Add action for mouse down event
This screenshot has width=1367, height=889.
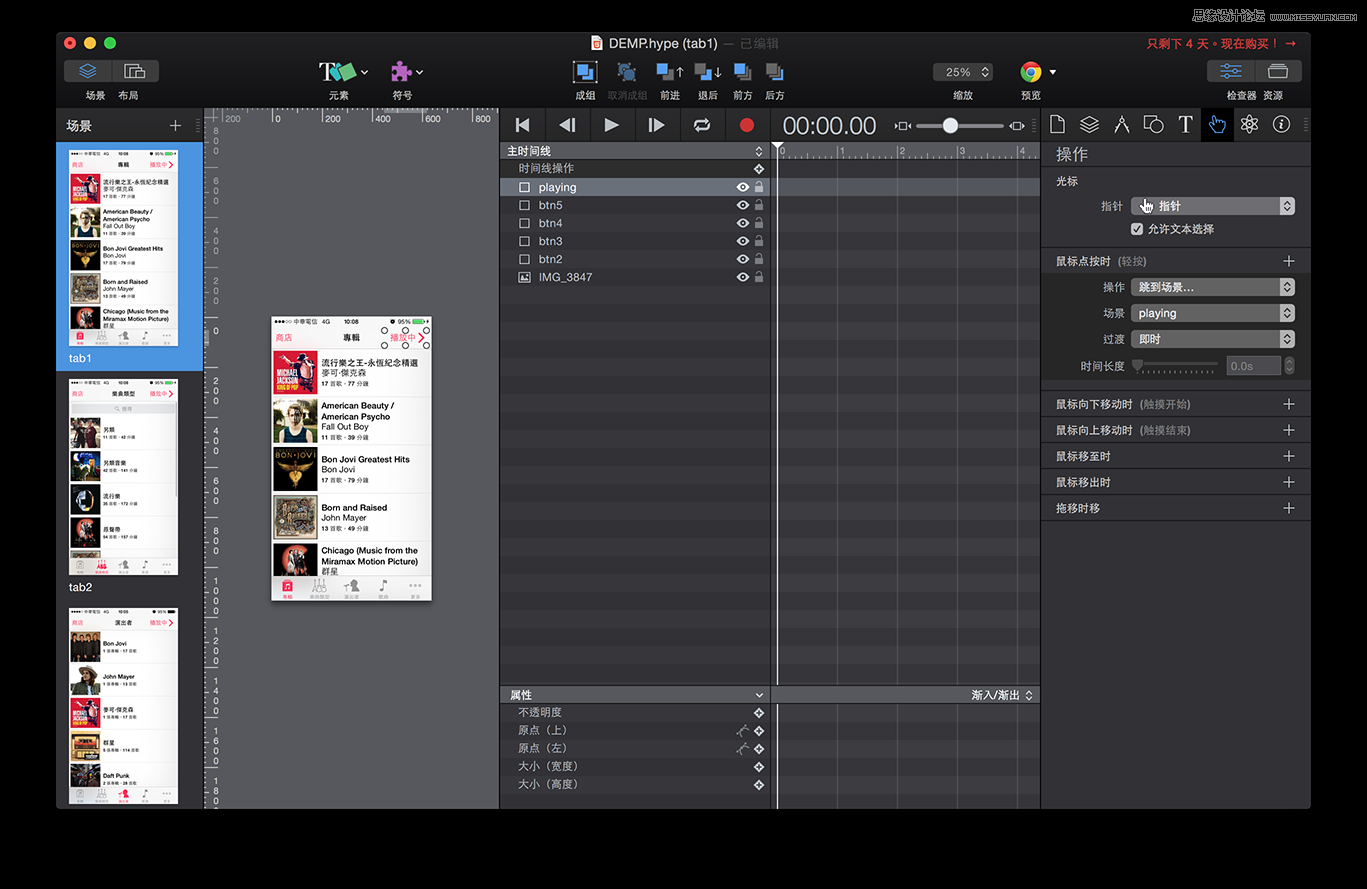(x=1289, y=404)
